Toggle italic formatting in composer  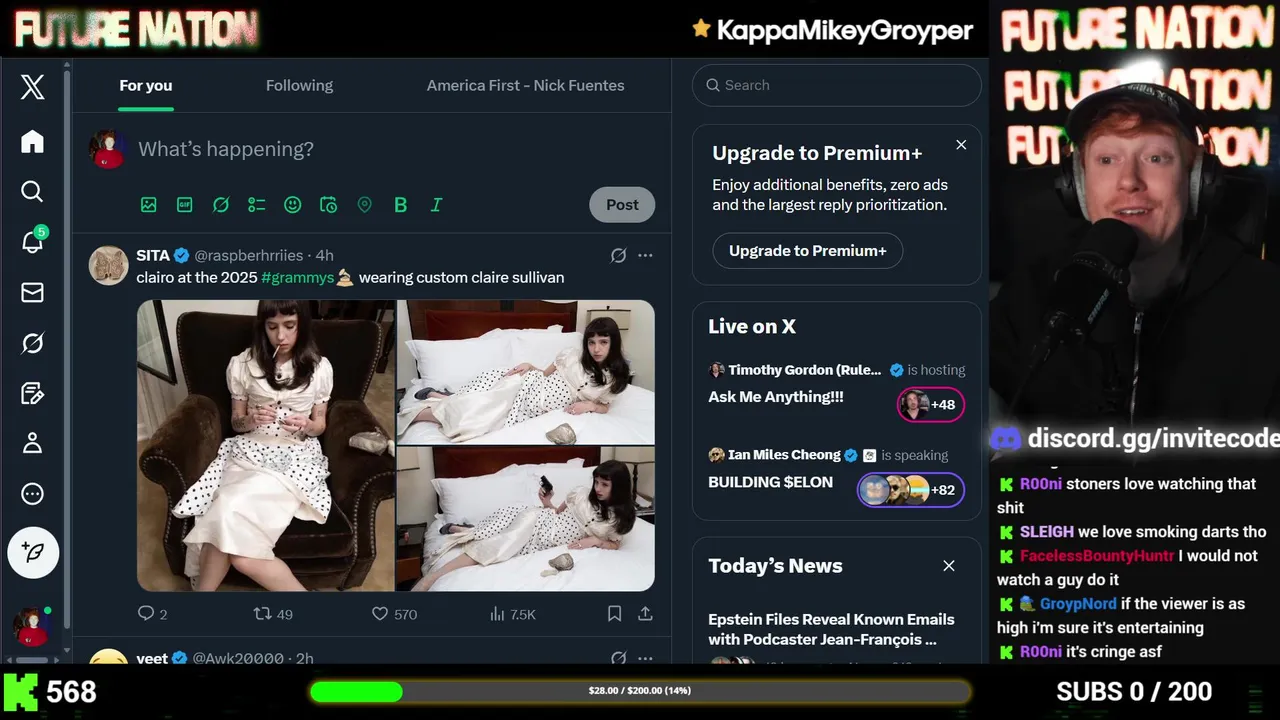(x=436, y=205)
